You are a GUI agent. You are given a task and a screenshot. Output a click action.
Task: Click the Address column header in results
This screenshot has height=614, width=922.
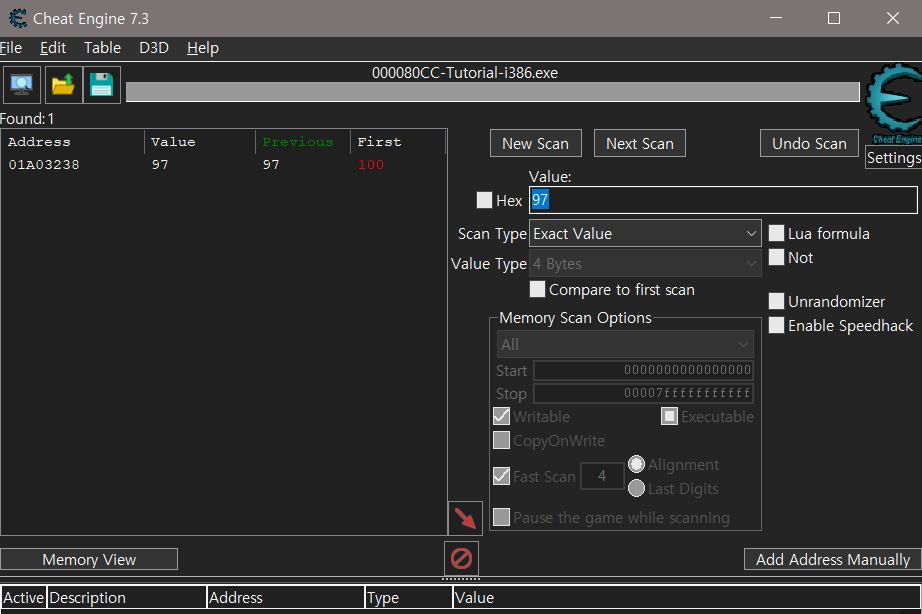point(73,142)
